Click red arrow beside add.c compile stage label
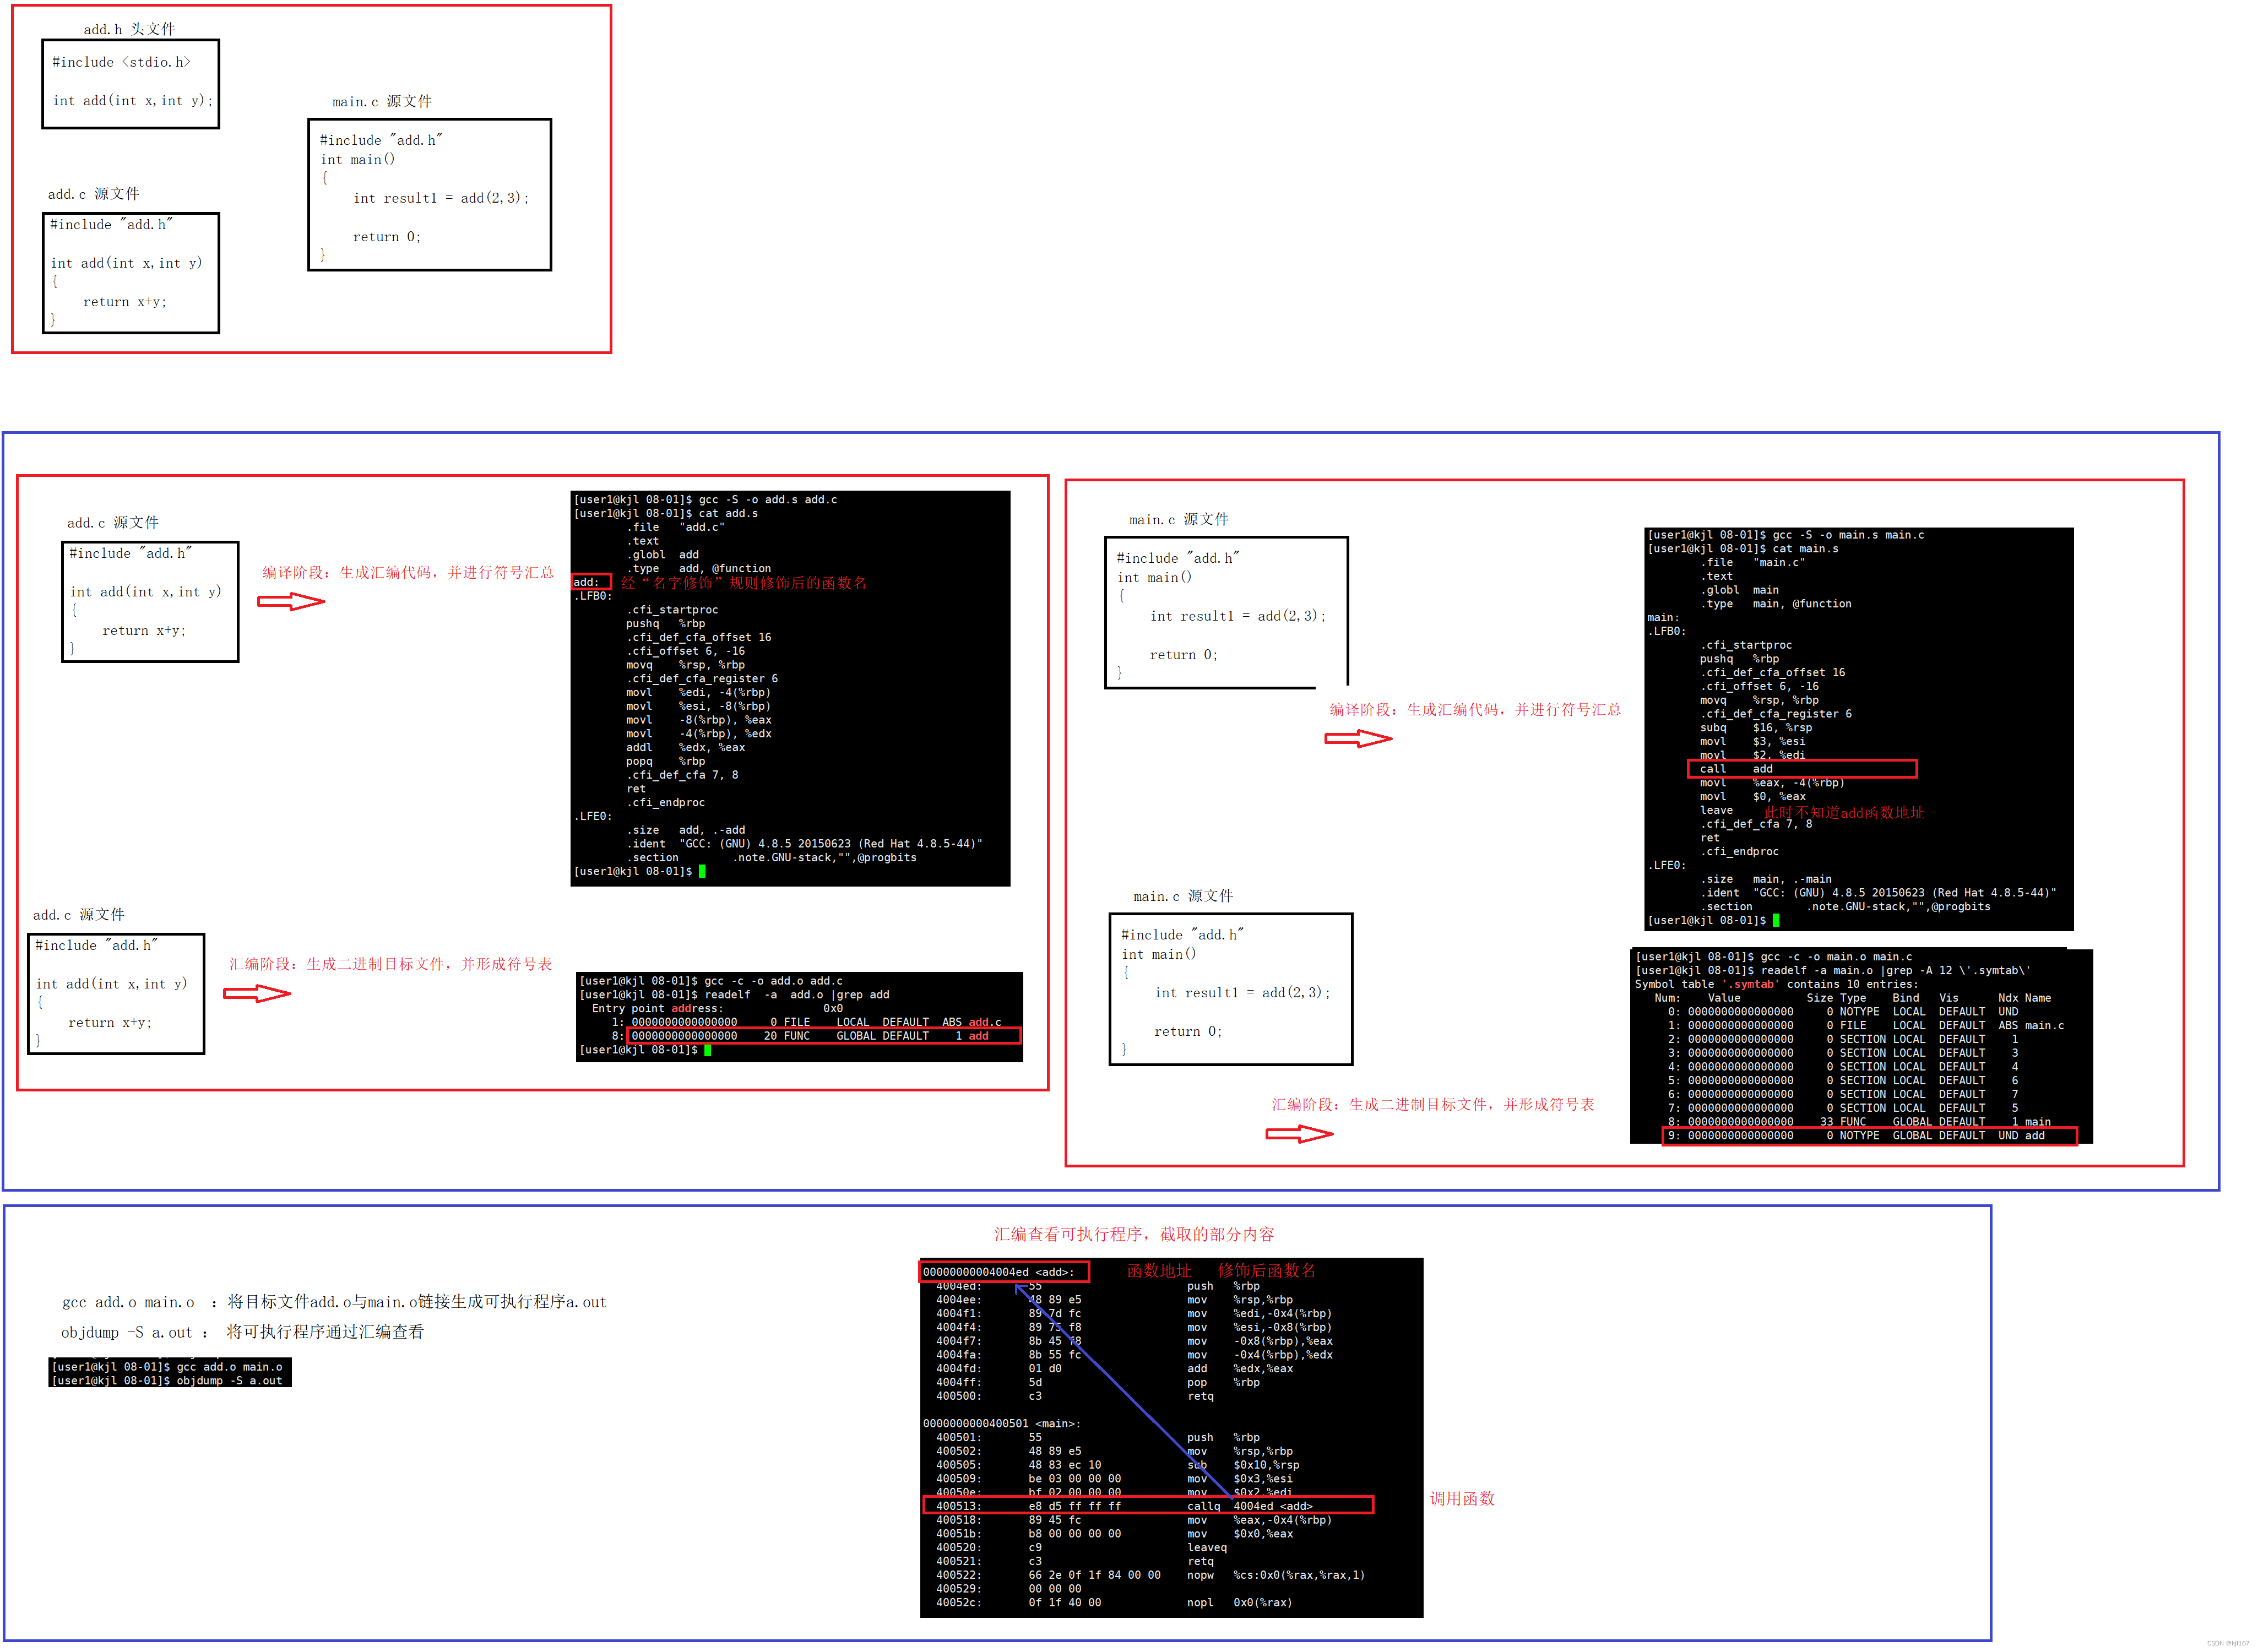 291,601
